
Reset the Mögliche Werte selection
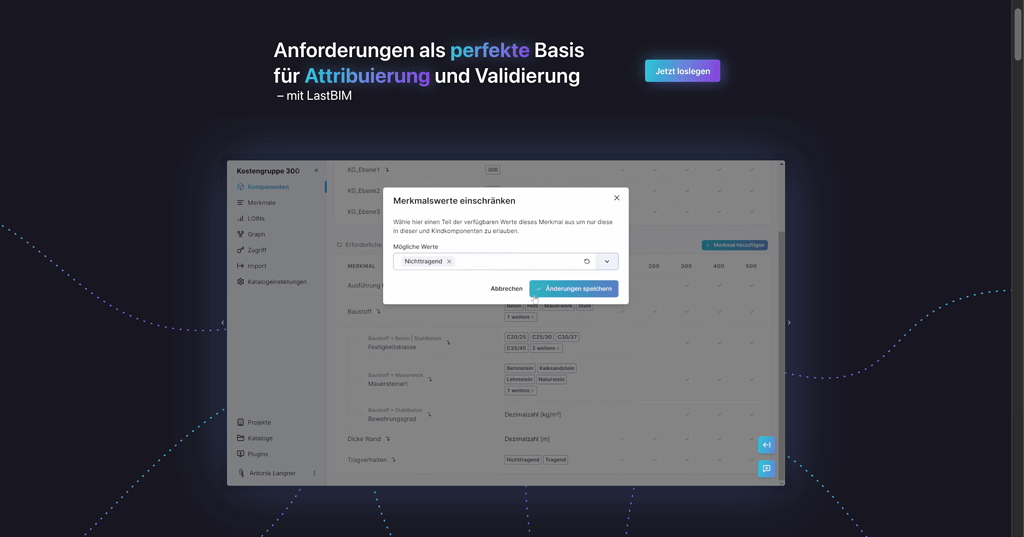pos(587,262)
